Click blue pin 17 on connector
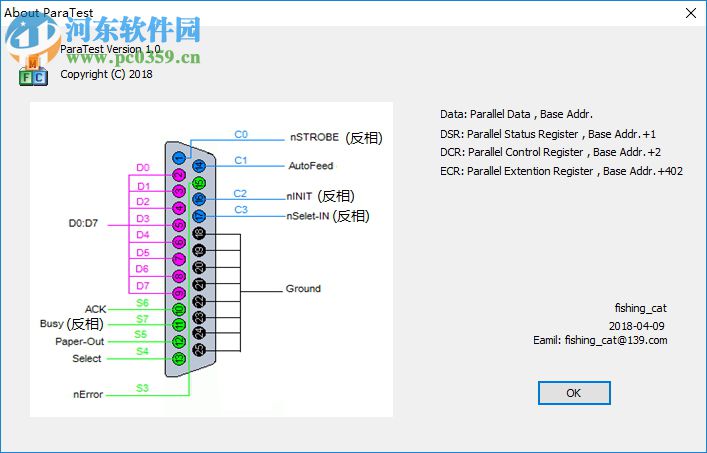 [199, 216]
